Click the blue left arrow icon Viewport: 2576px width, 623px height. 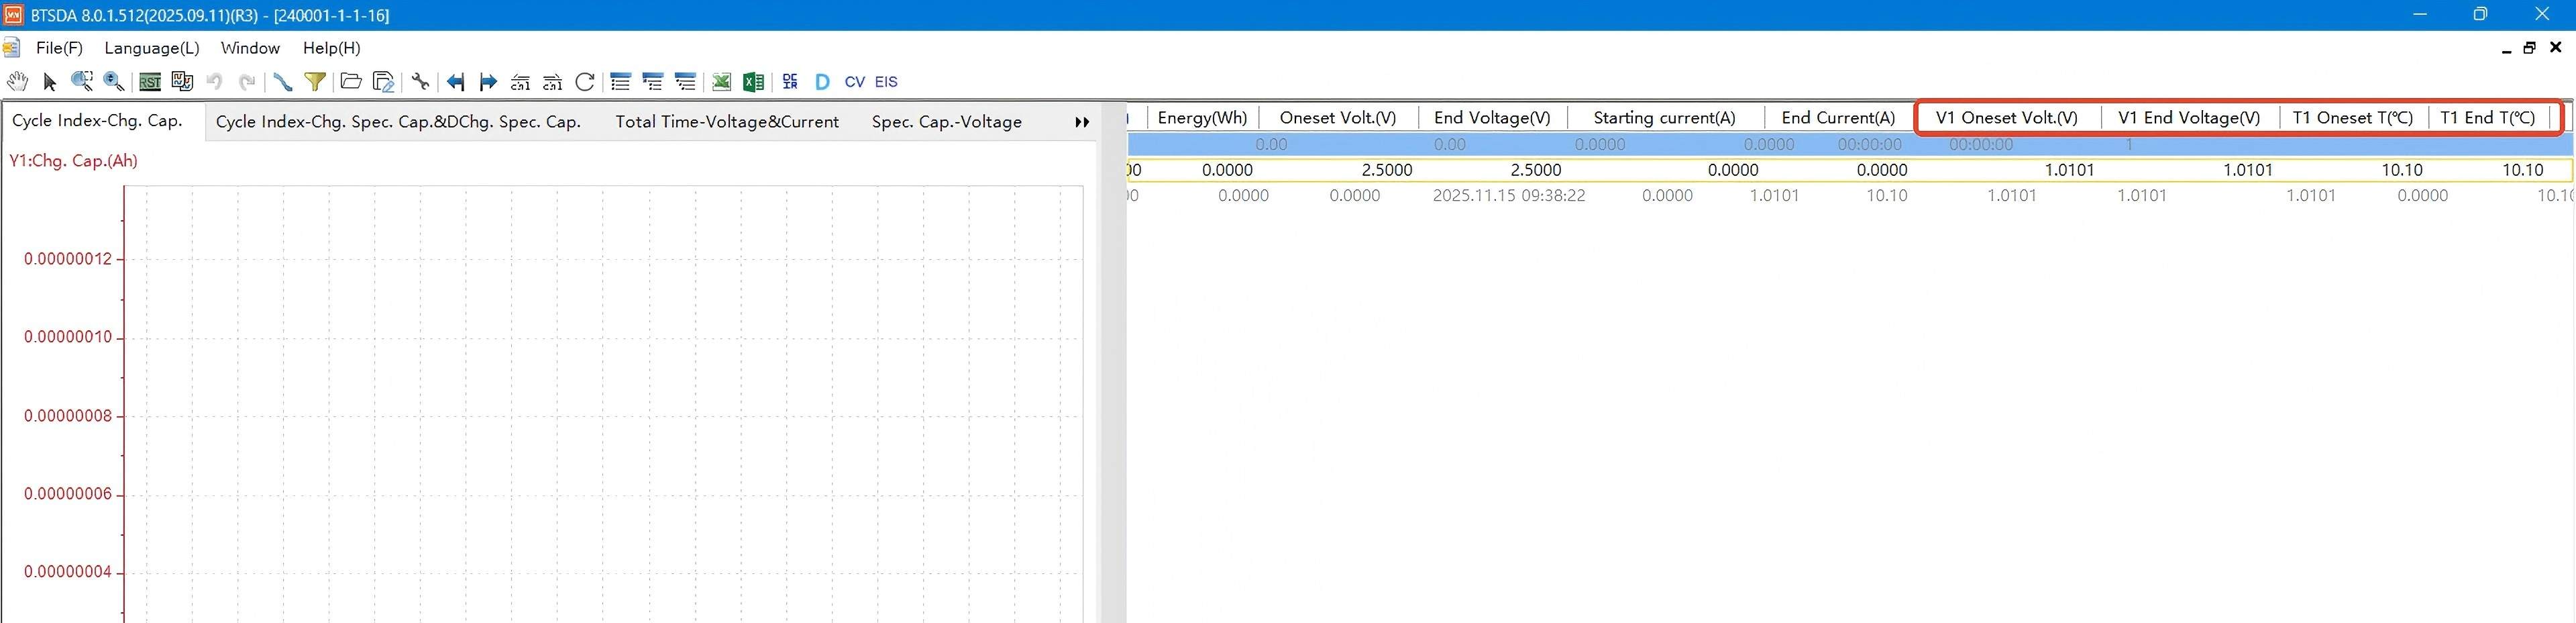455,82
